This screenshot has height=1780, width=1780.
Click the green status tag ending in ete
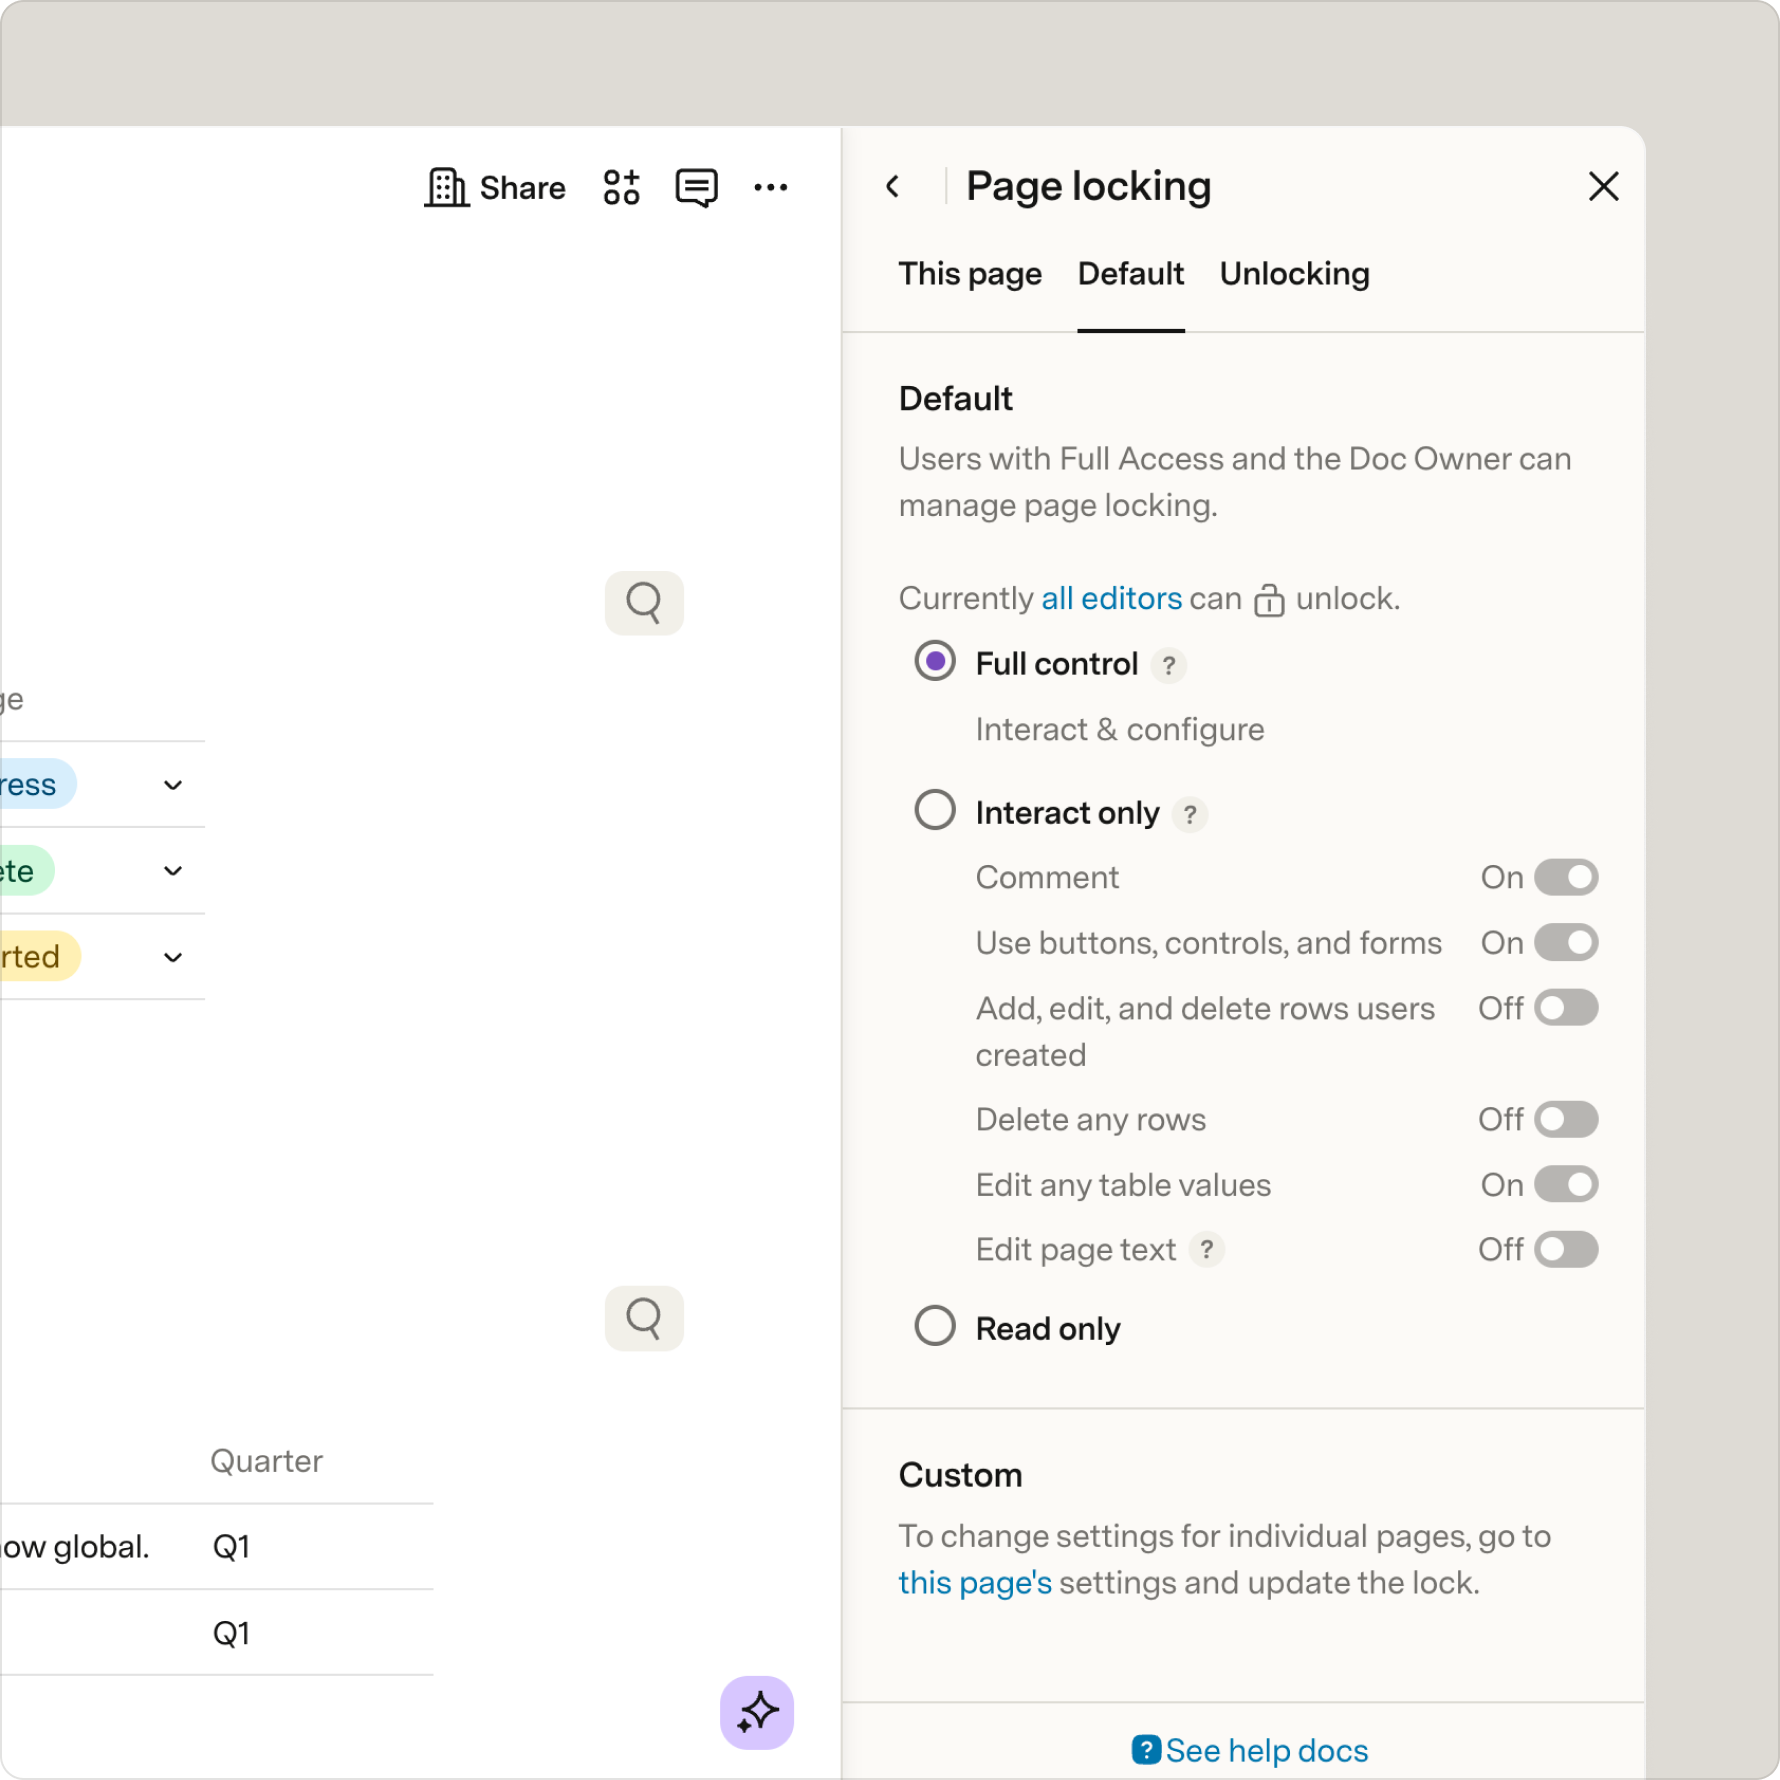[26, 871]
